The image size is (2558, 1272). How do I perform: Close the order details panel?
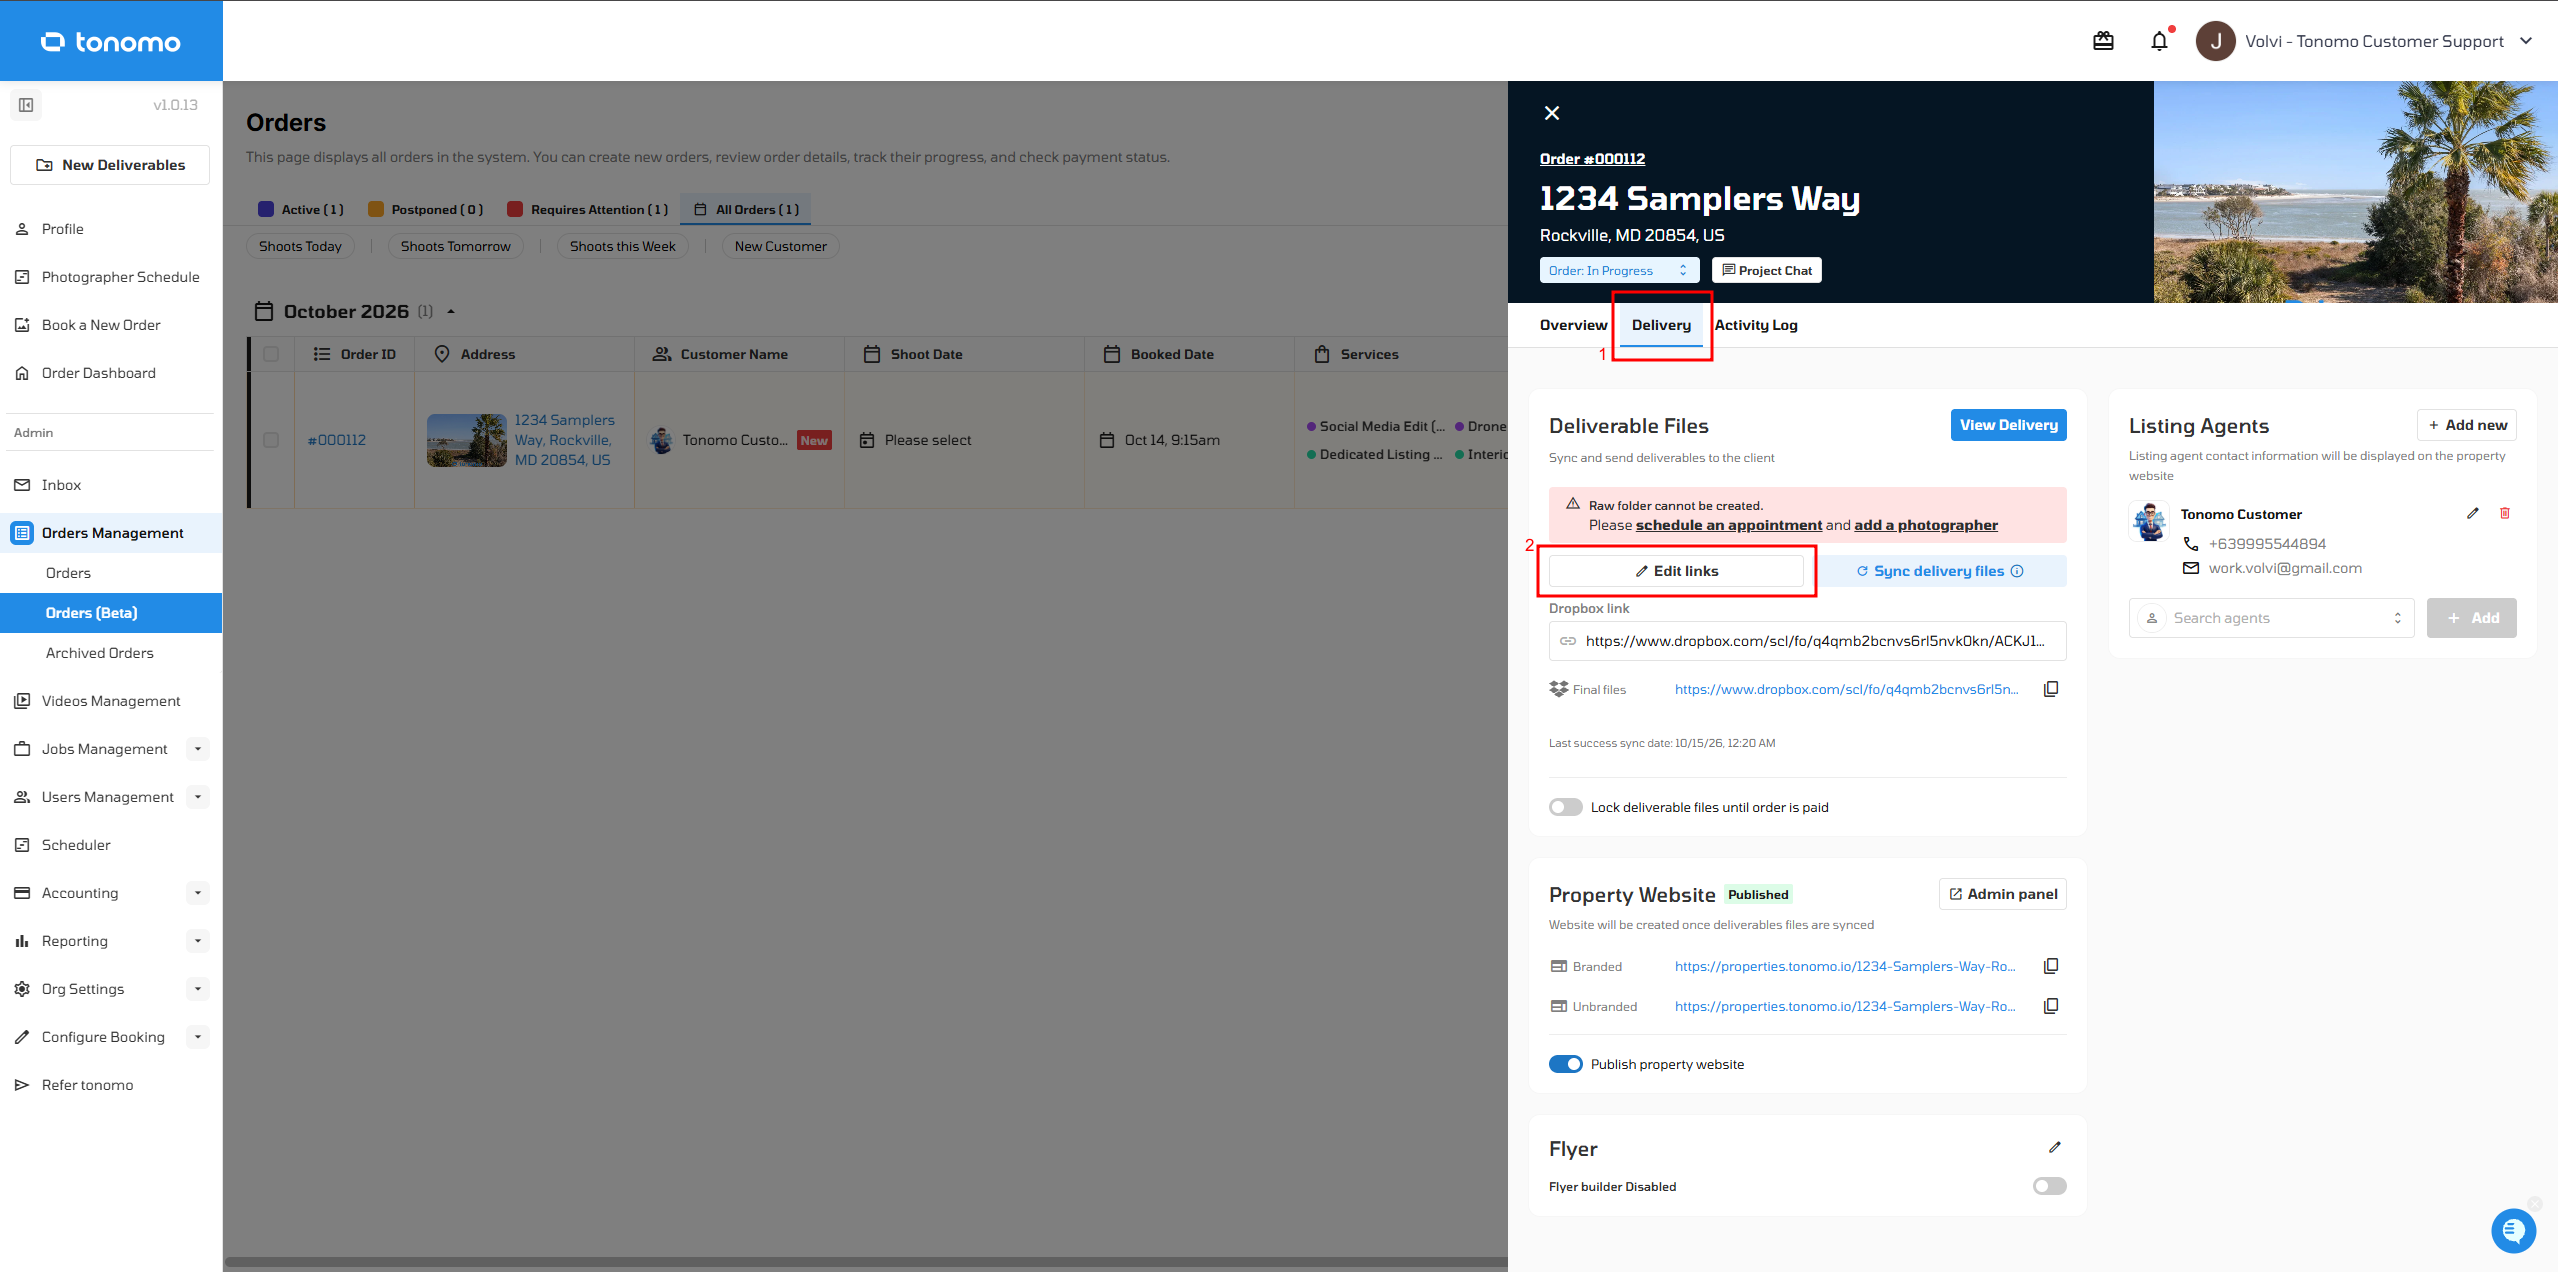click(x=1552, y=113)
